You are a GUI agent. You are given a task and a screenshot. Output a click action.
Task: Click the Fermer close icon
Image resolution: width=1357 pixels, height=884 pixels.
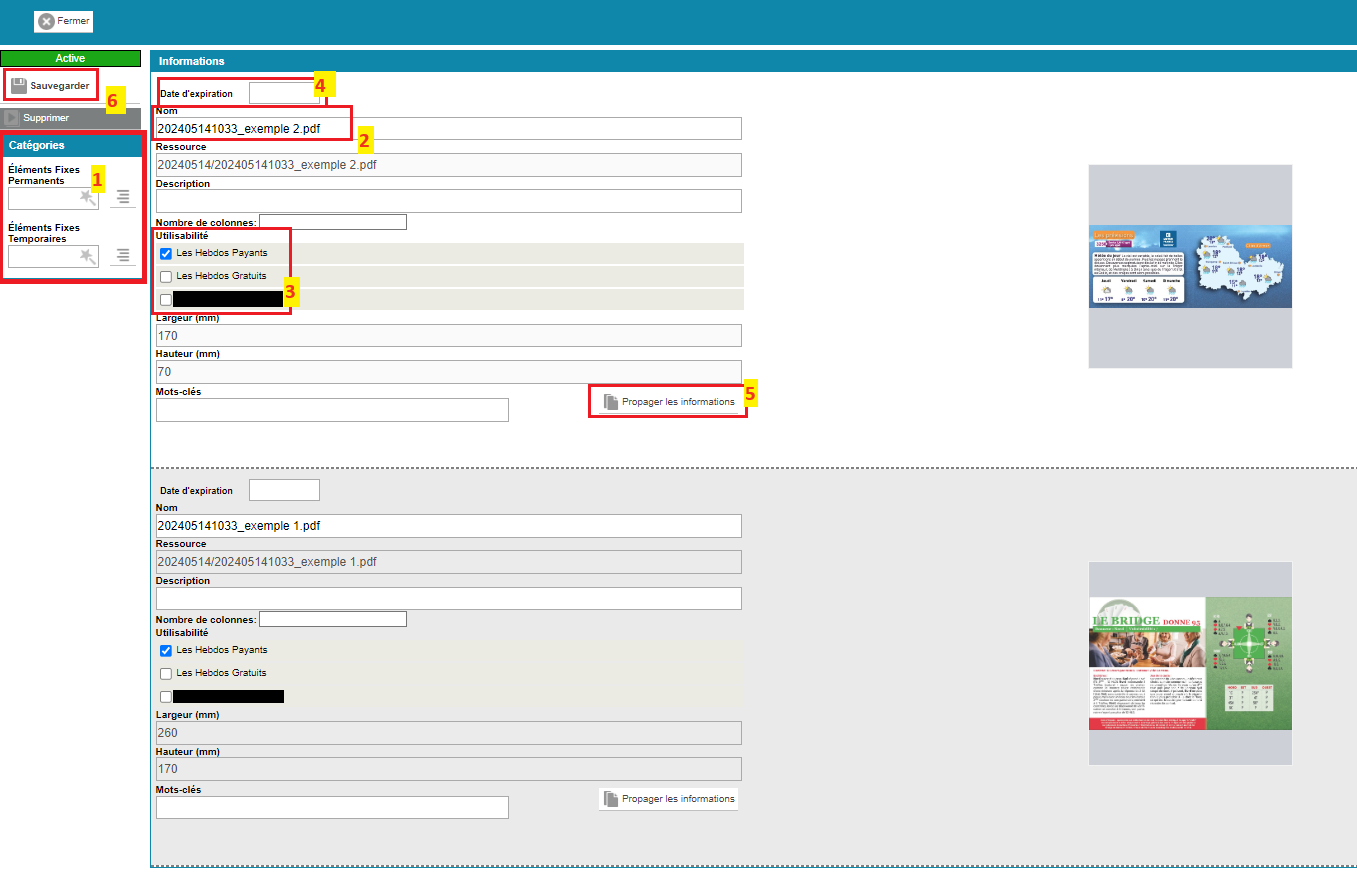pyautogui.click(x=46, y=21)
